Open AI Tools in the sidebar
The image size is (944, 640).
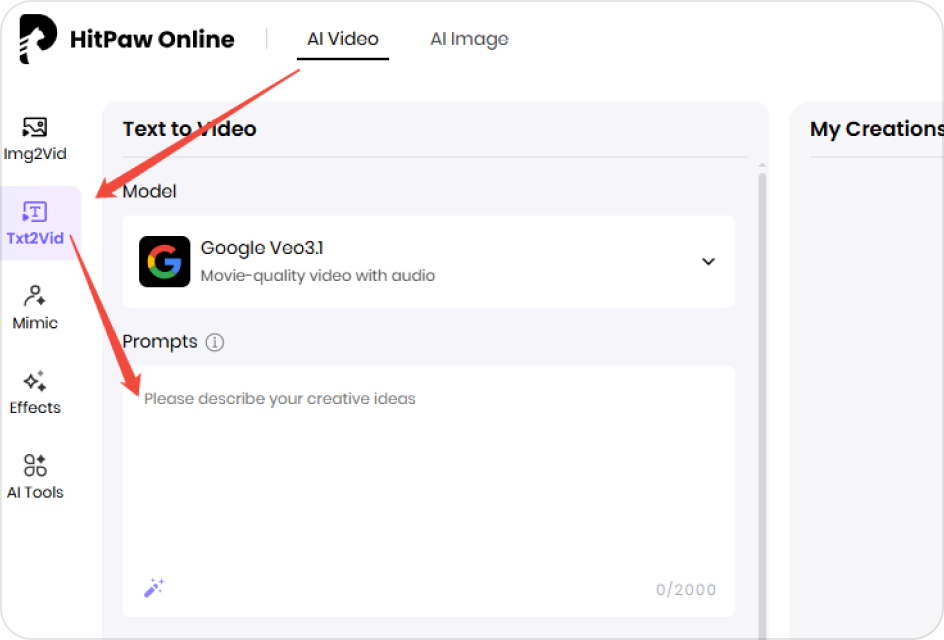[x=35, y=477]
